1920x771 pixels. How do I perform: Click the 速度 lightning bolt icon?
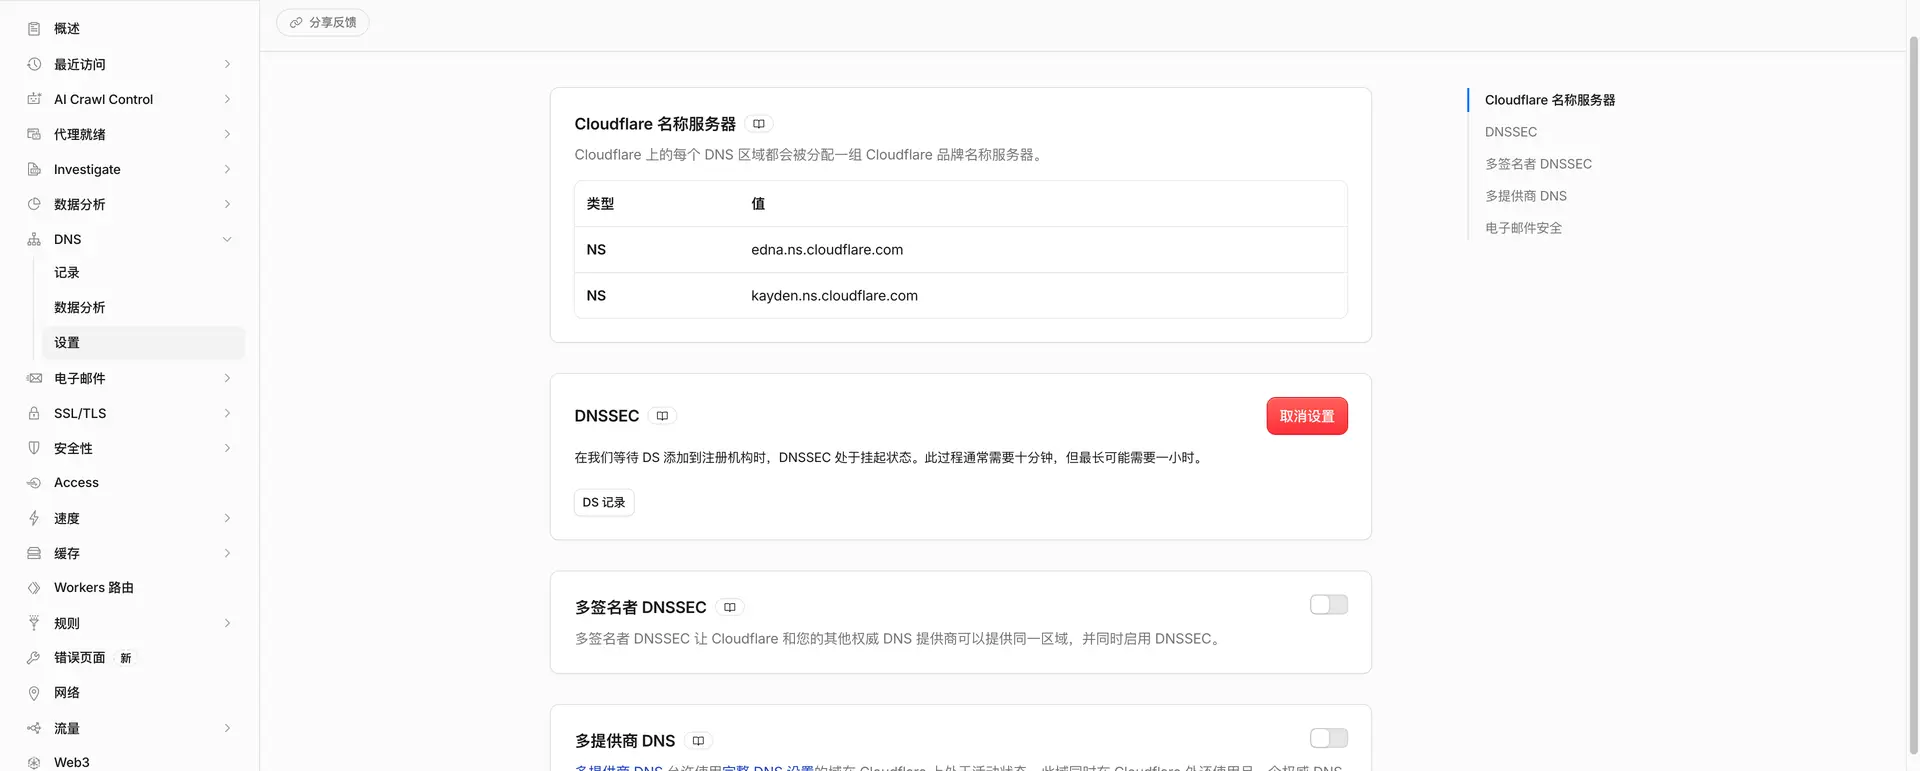34,518
